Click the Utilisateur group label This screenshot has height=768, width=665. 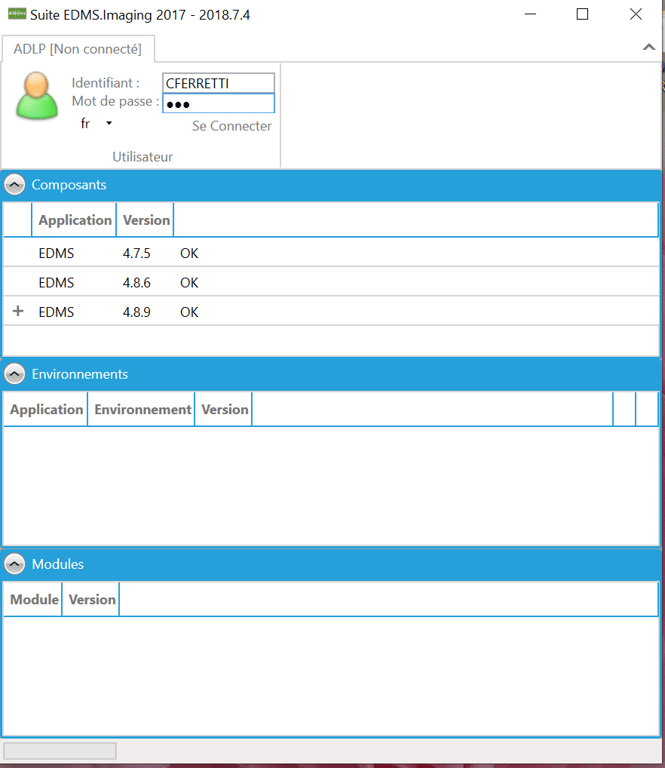142,157
